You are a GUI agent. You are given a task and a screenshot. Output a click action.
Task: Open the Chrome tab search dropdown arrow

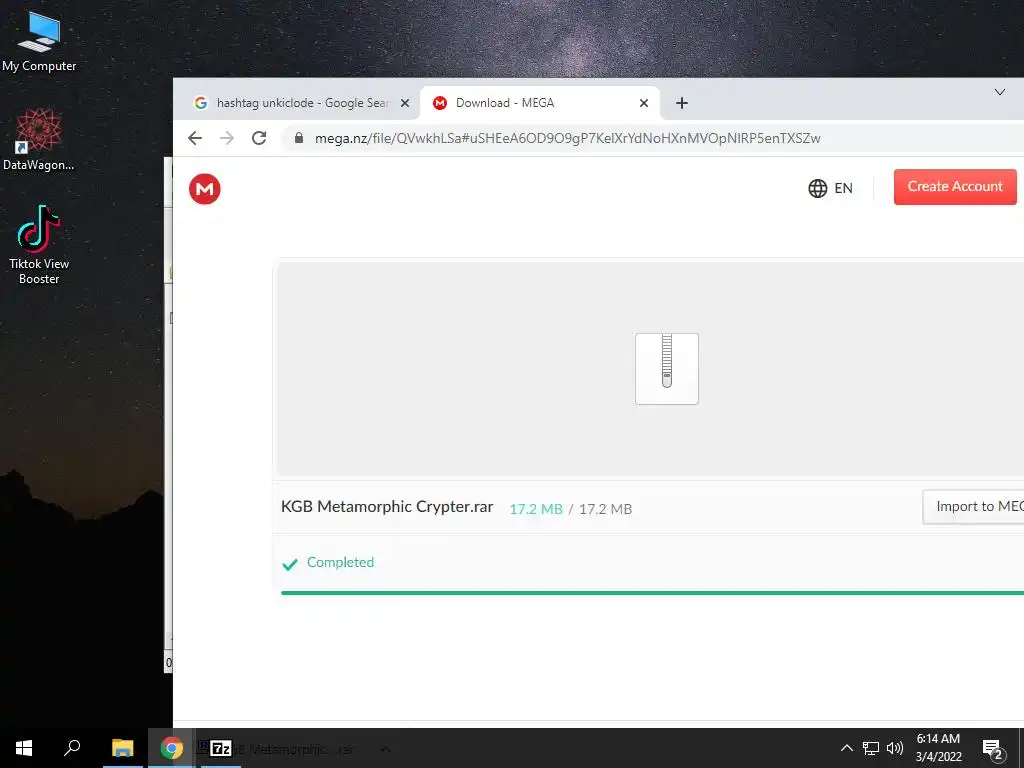1000,92
